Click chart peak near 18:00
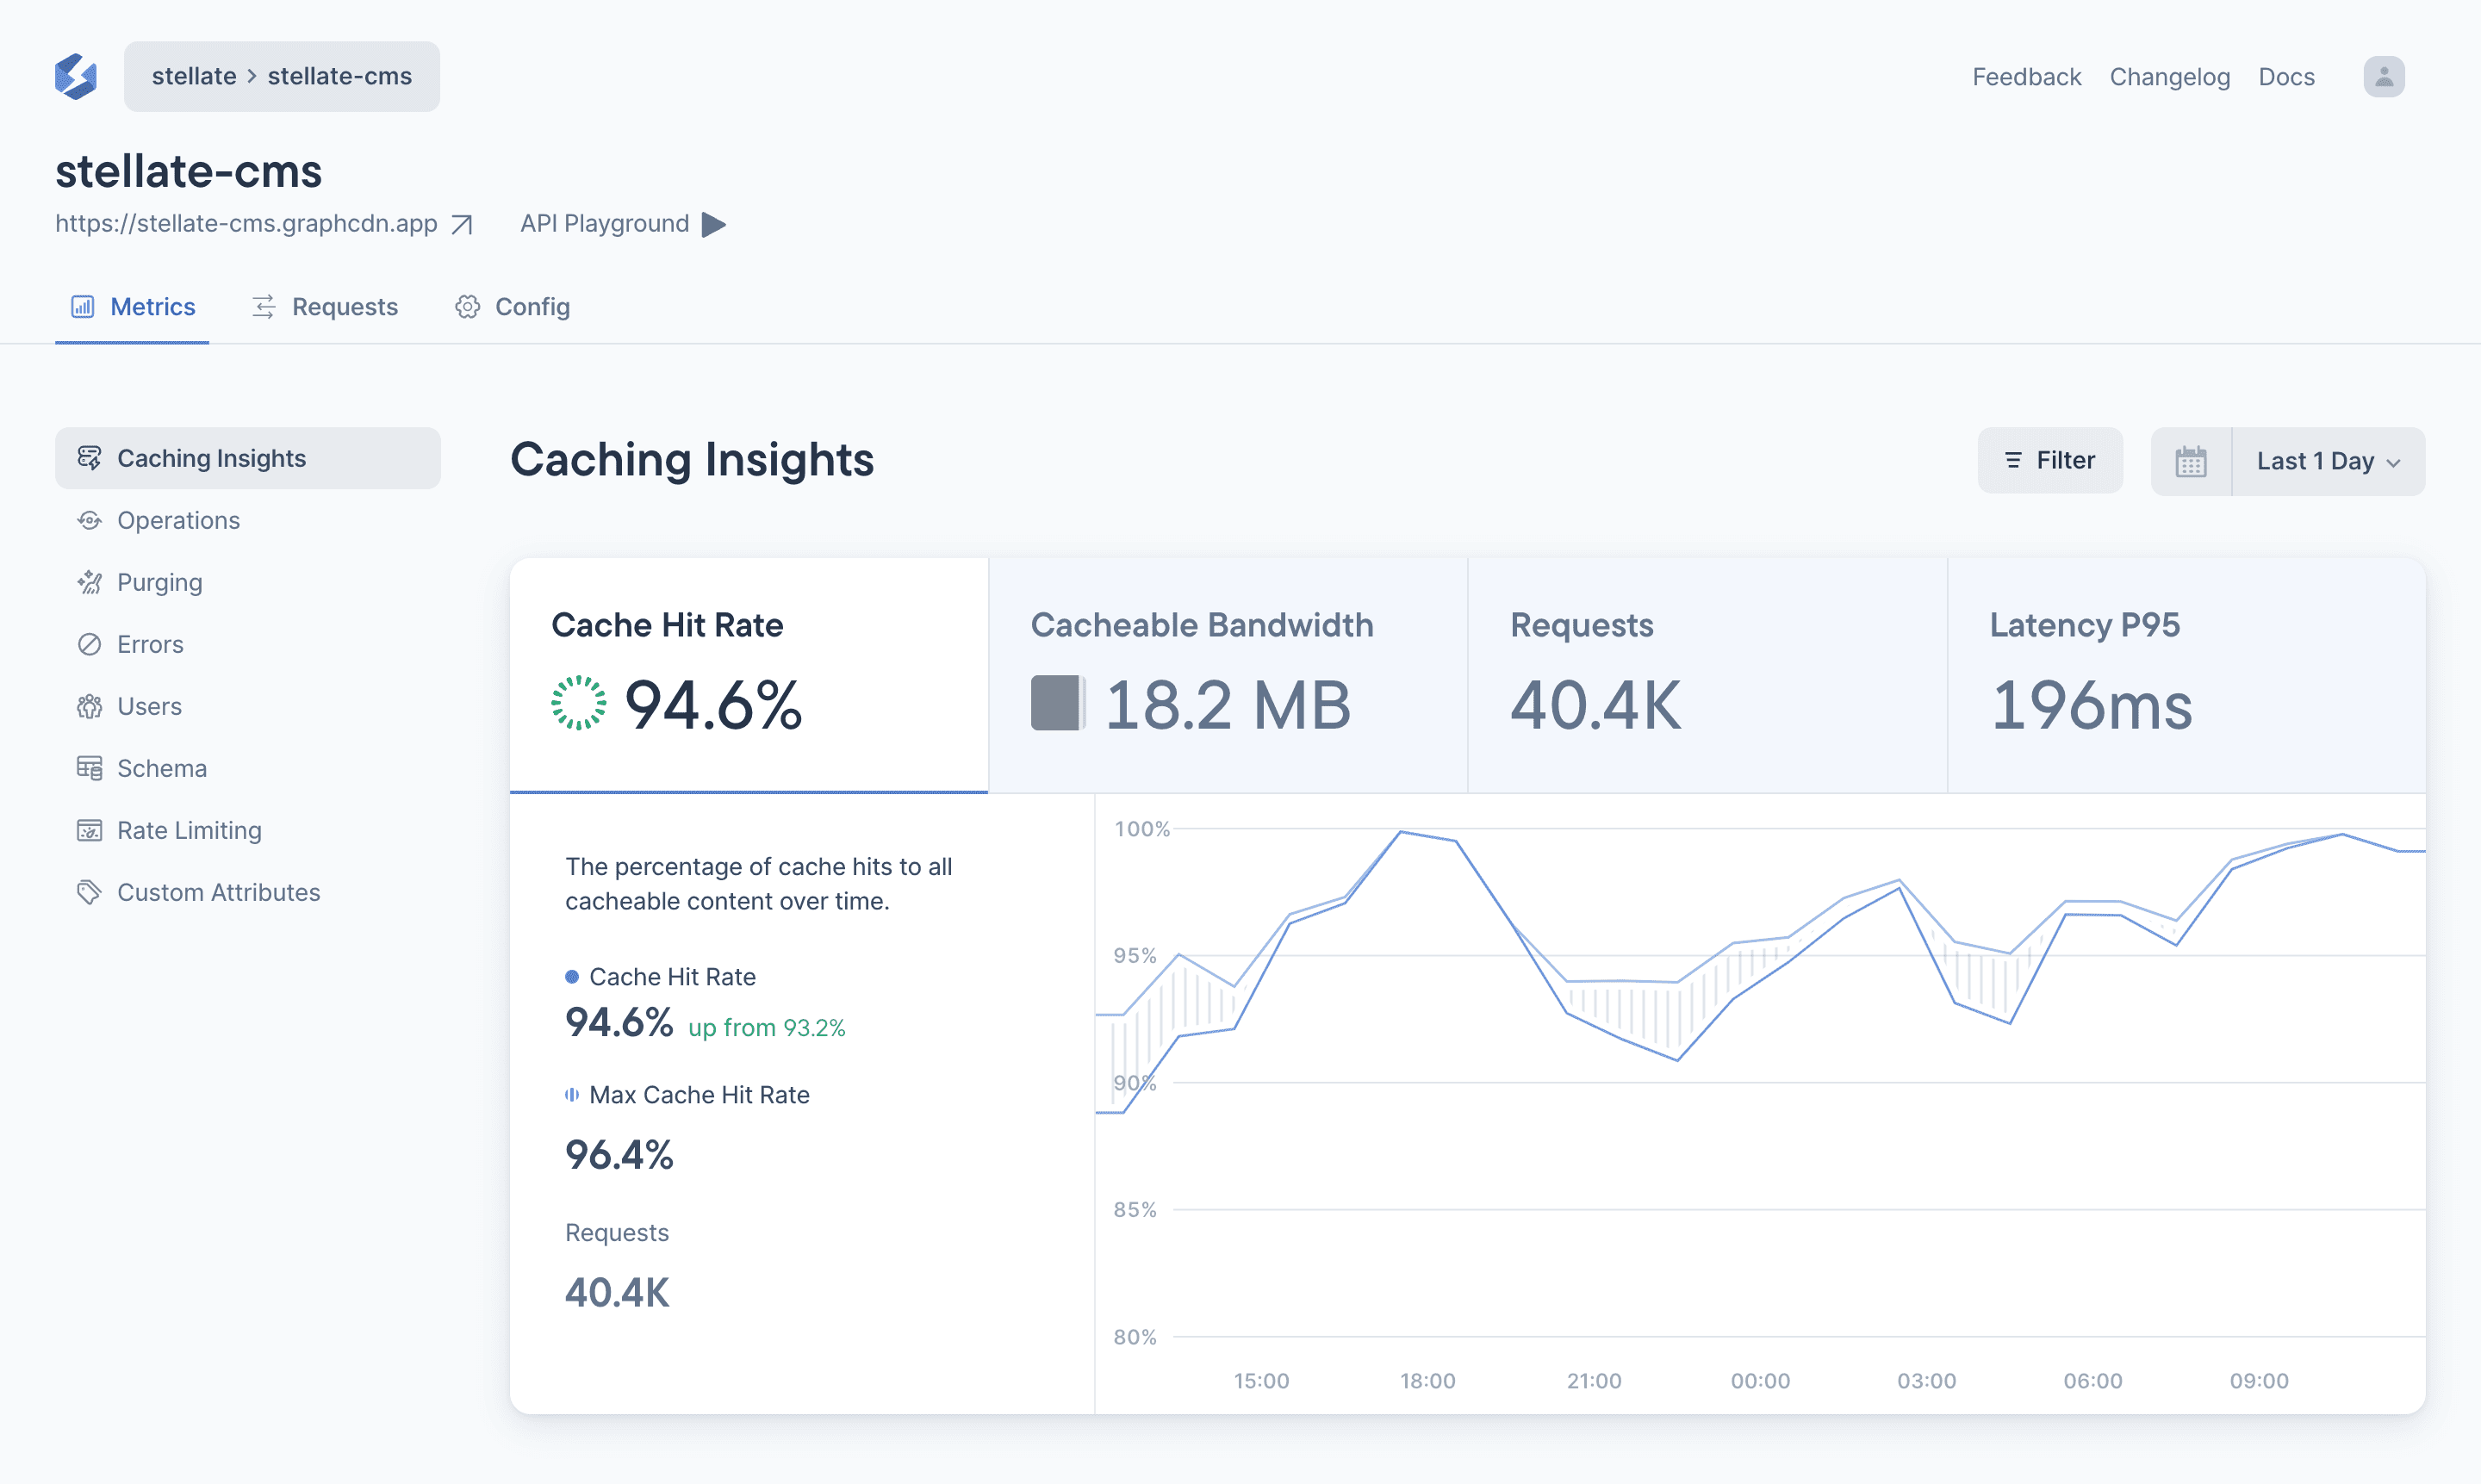Image resolution: width=2481 pixels, height=1484 pixels. tap(1400, 832)
